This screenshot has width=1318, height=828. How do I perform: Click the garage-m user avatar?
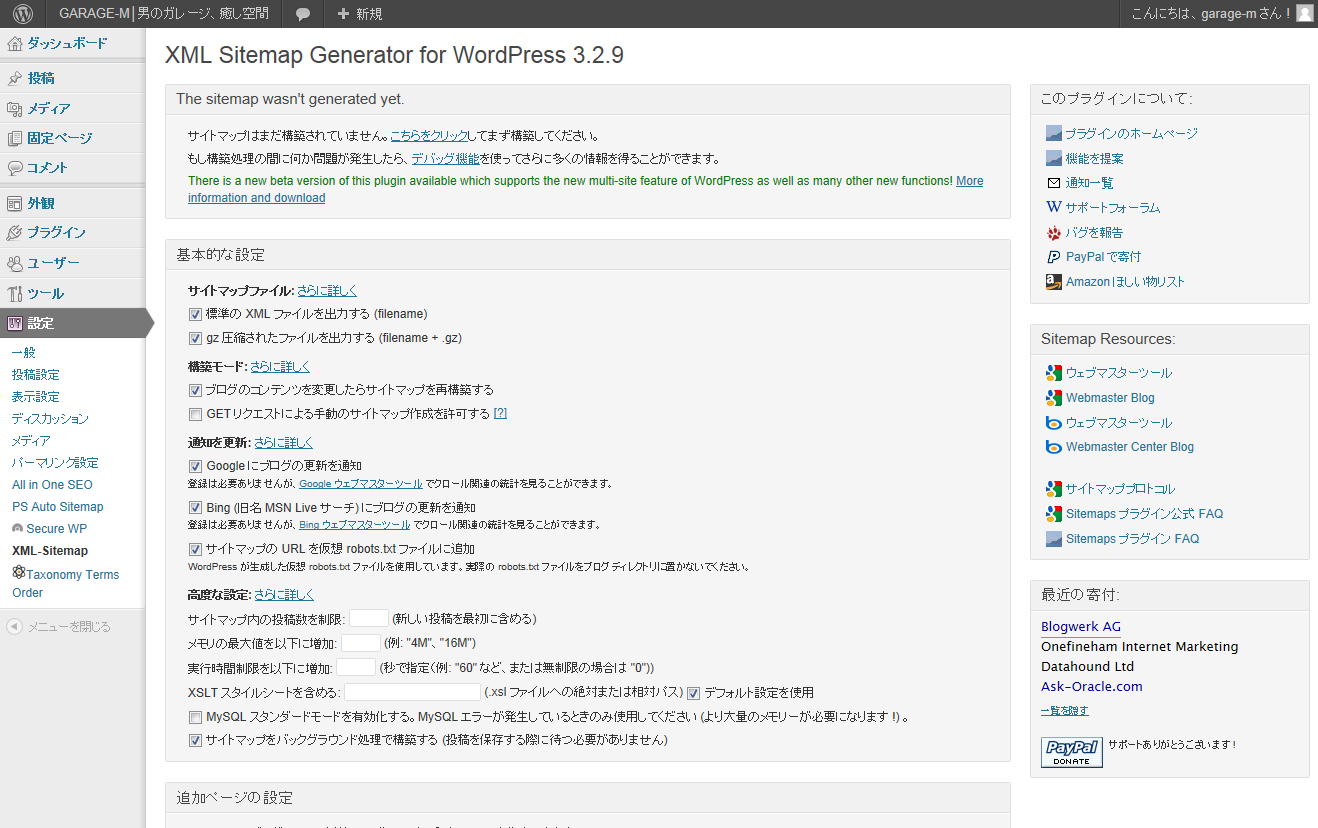(x=1304, y=14)
